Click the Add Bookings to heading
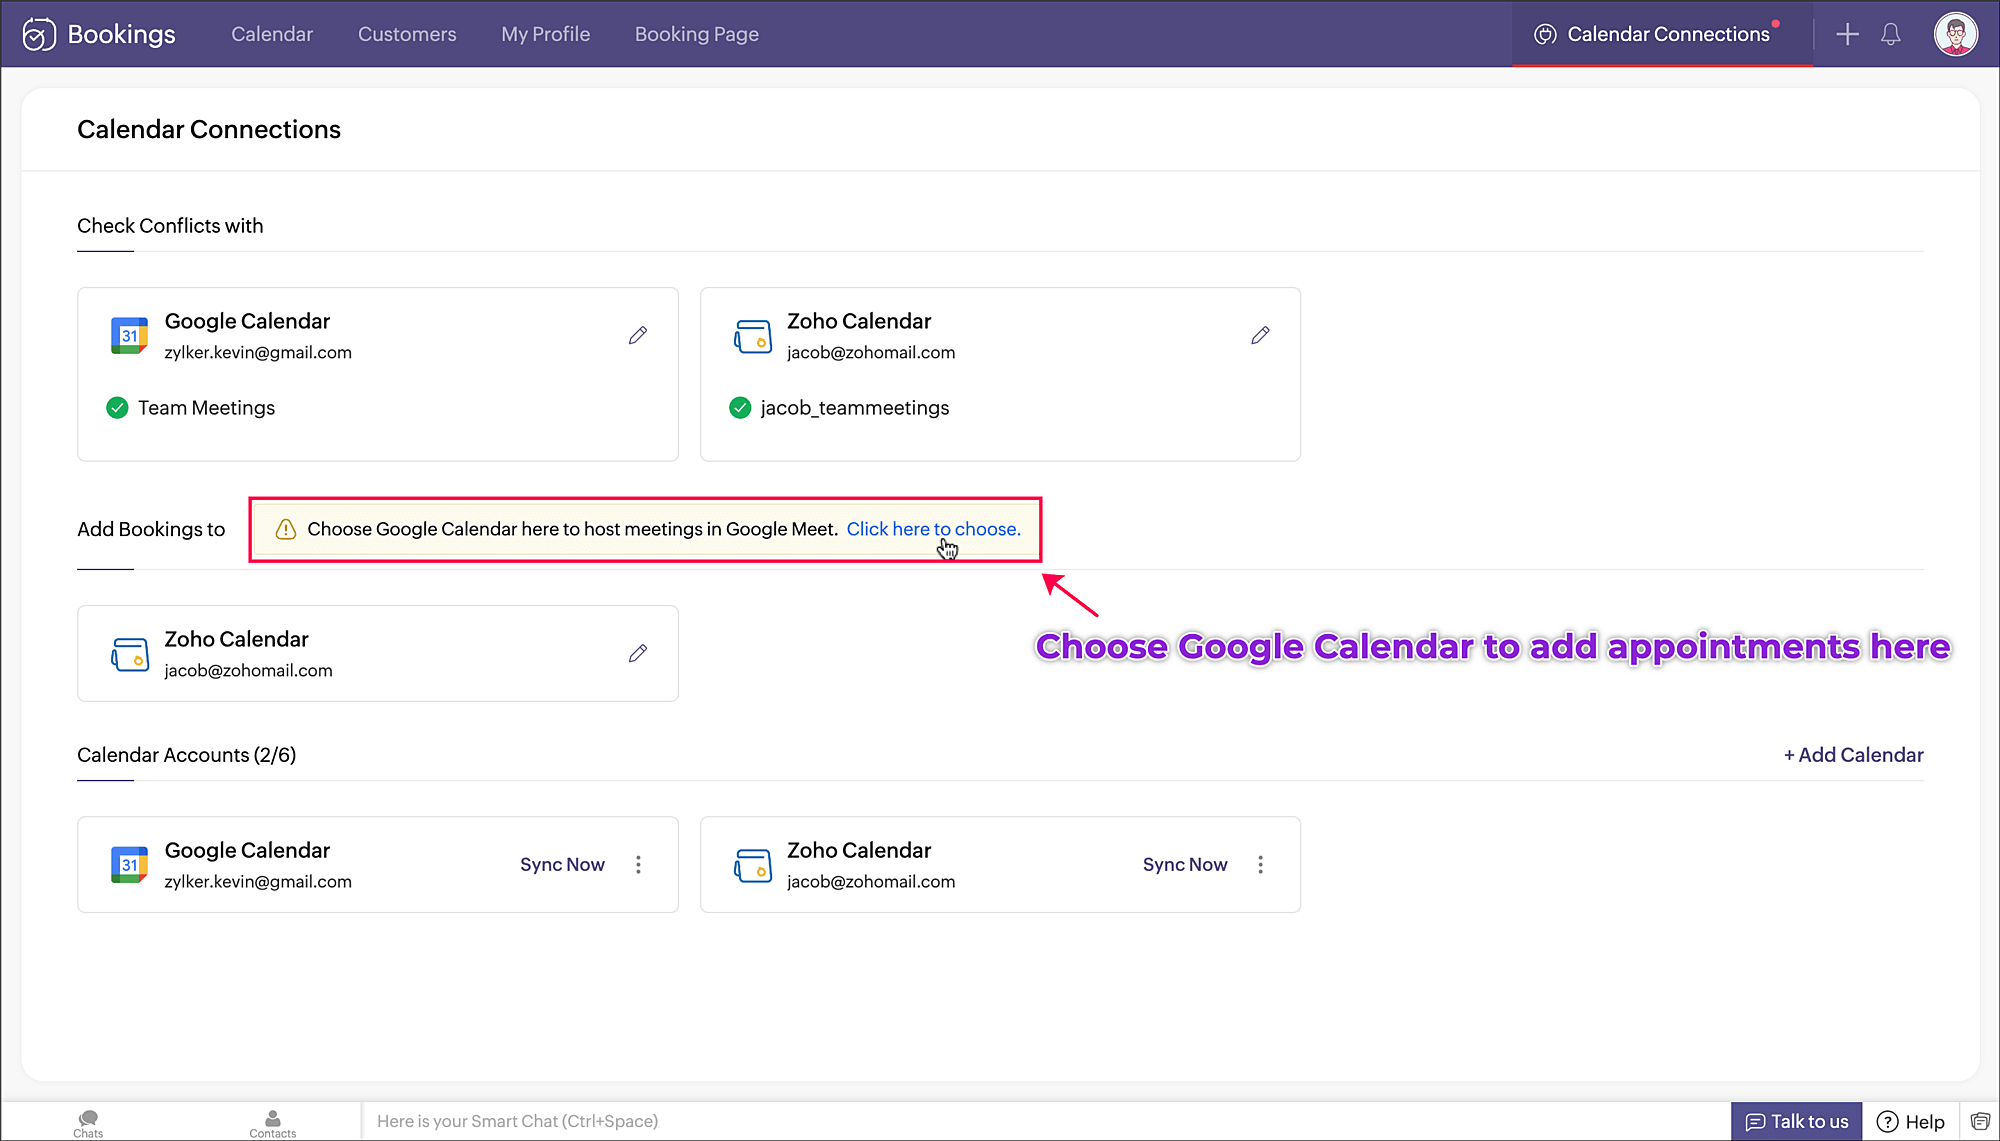Image resolution: width=2000 pixels, height=1141 pixels. [x=151, y=529]
